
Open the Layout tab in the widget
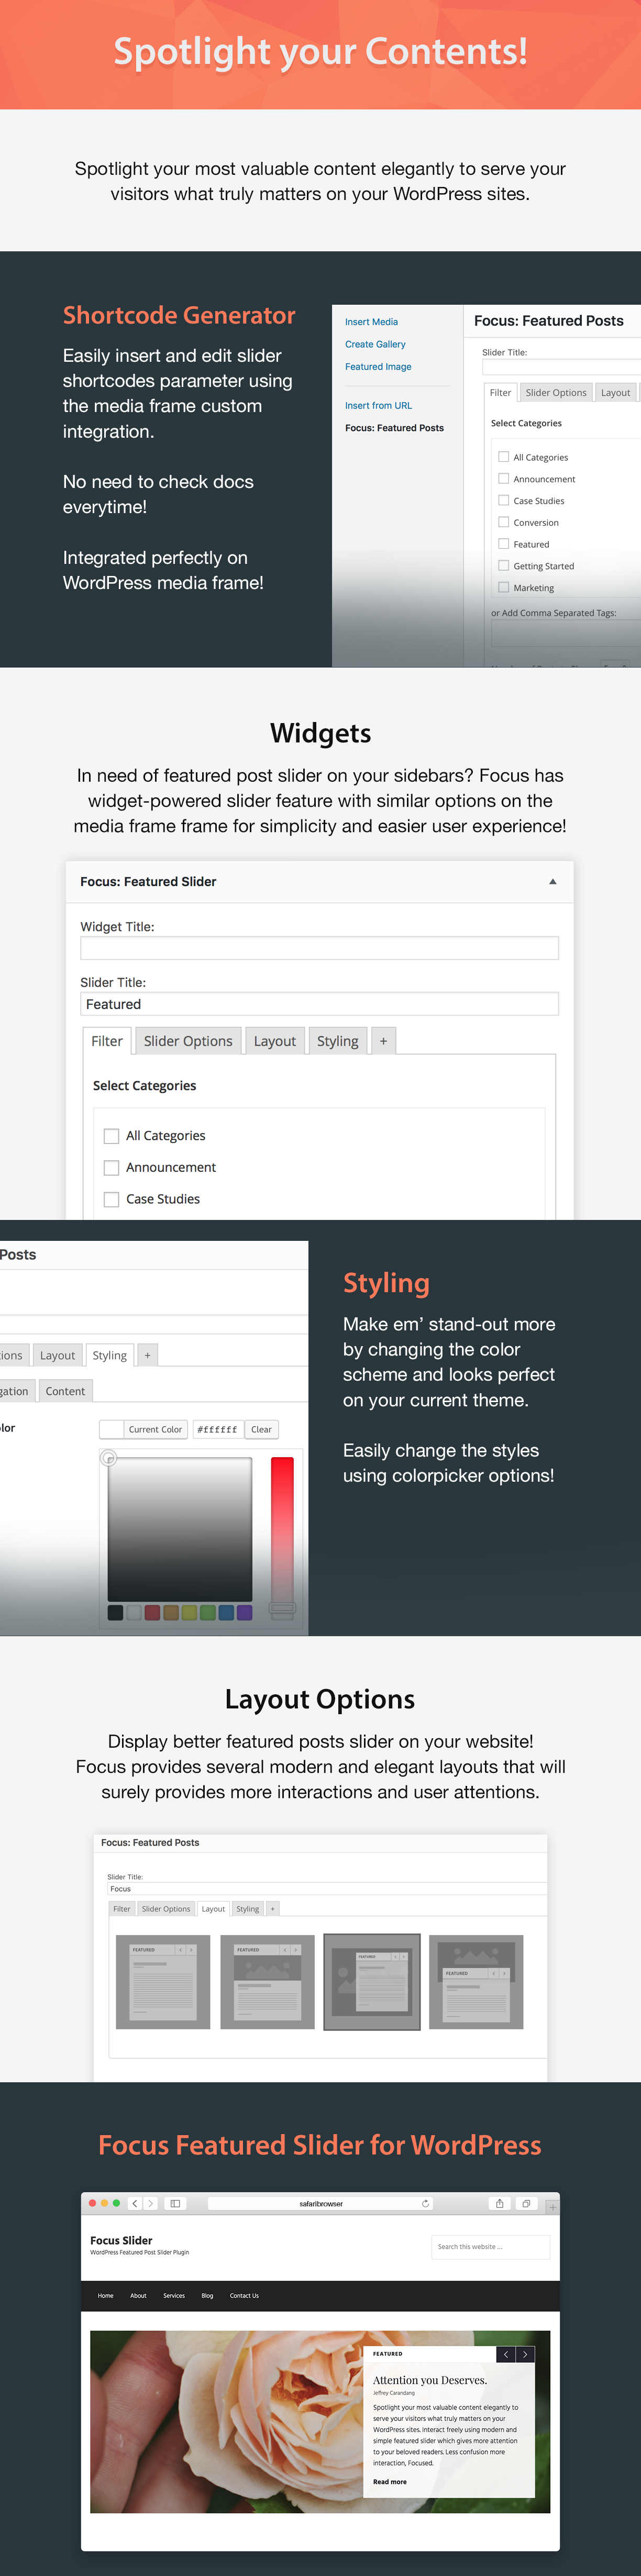(274, 1041)
